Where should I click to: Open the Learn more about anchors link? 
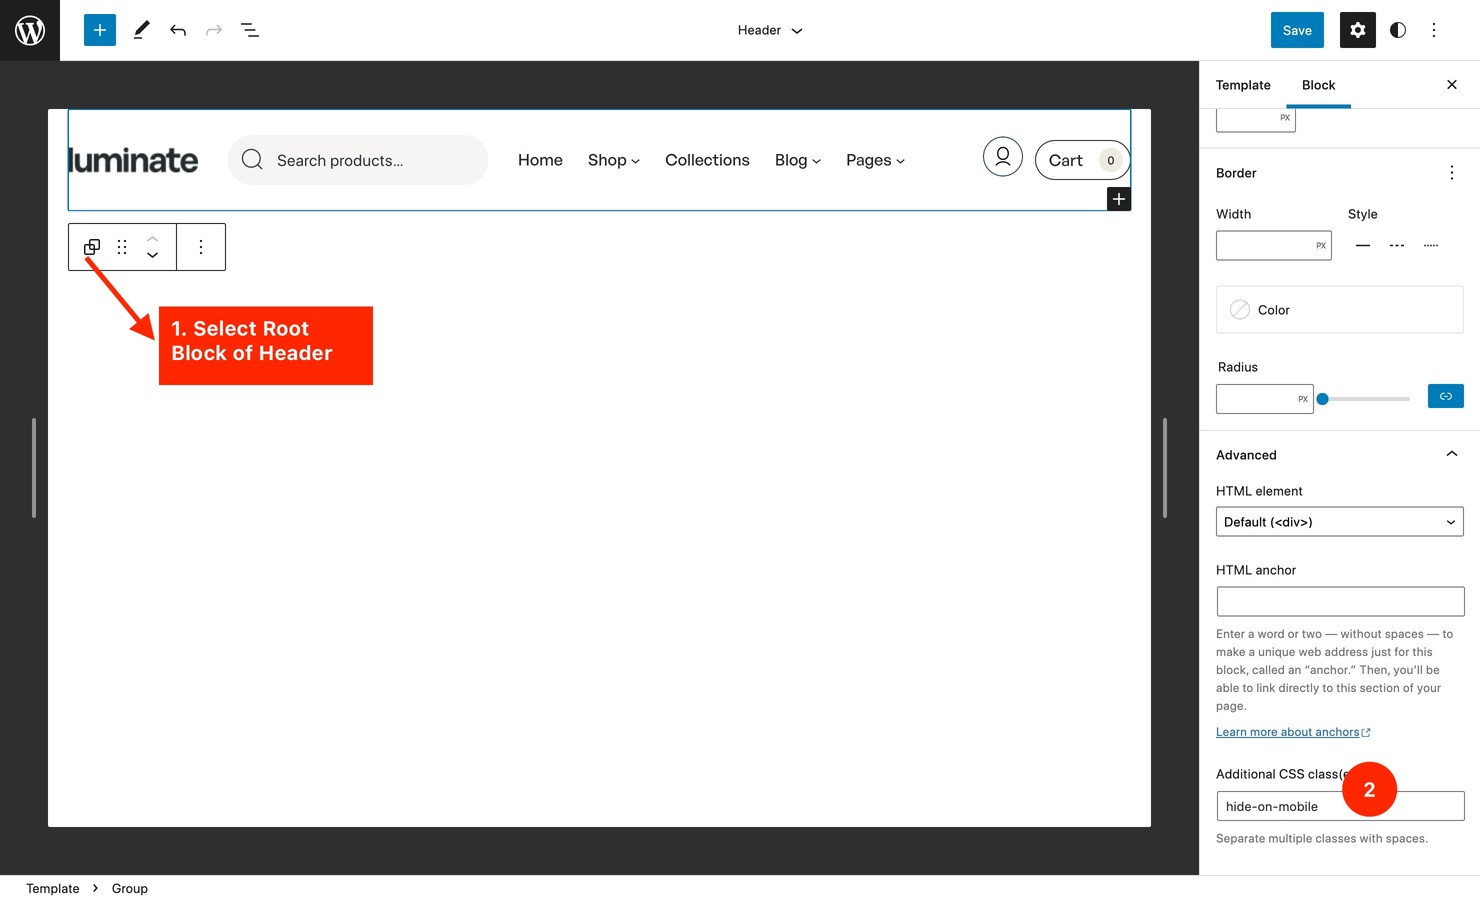click(1287, 731)
